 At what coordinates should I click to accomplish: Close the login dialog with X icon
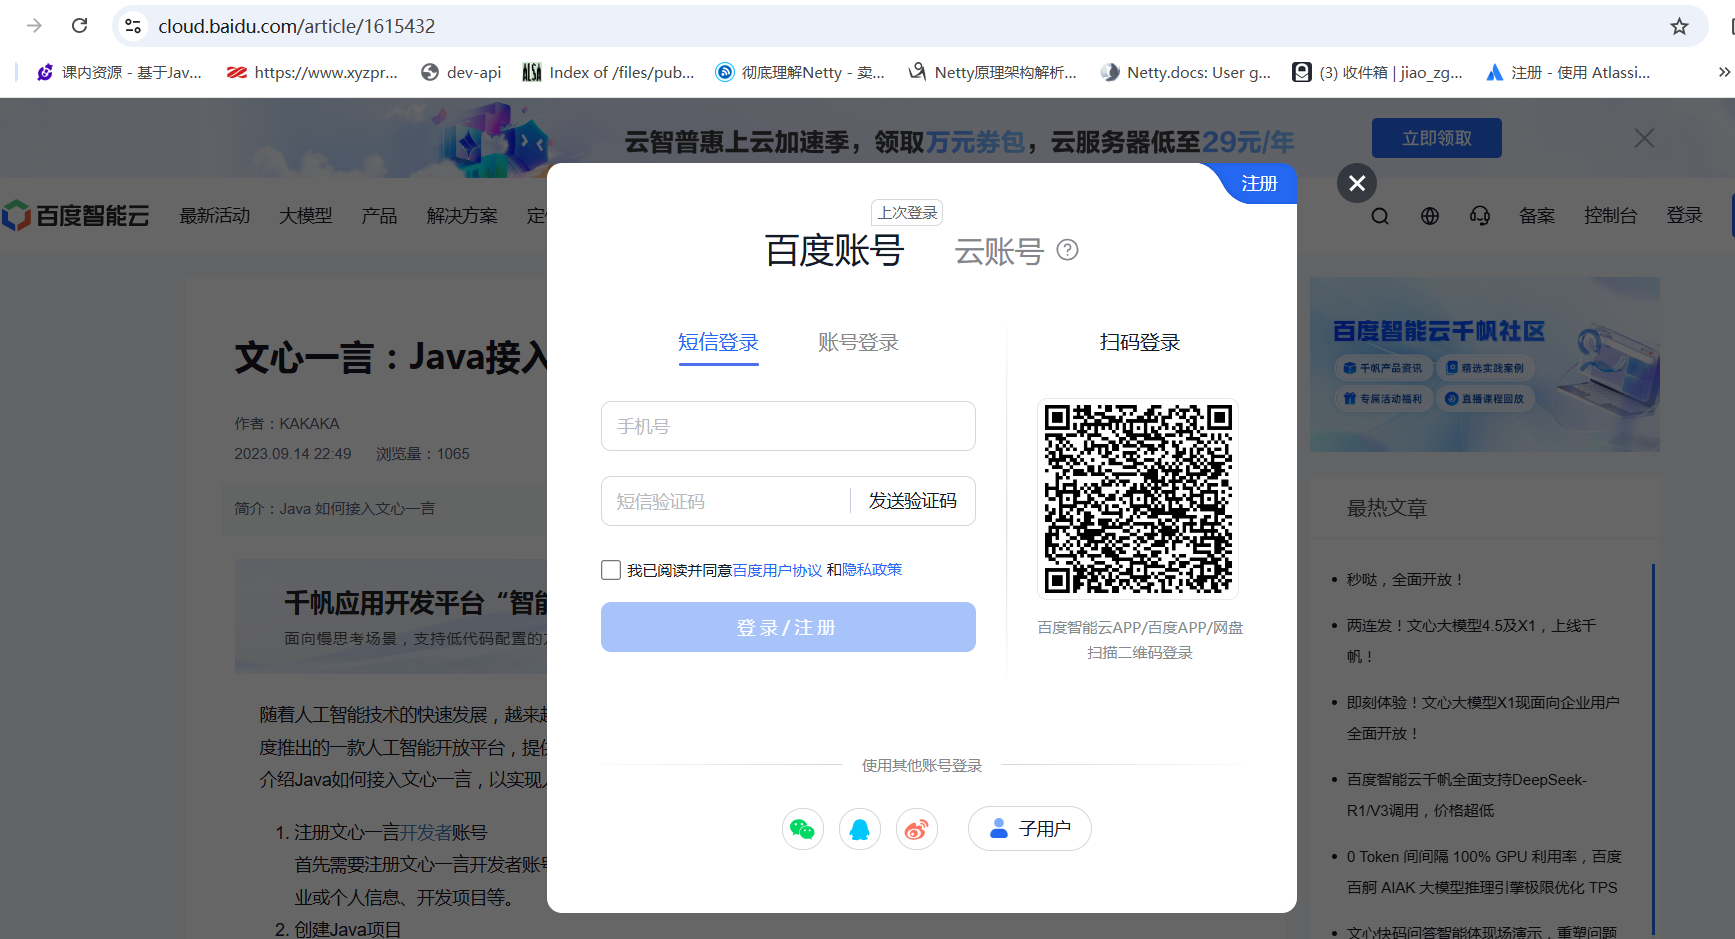tap(1357, 183)
